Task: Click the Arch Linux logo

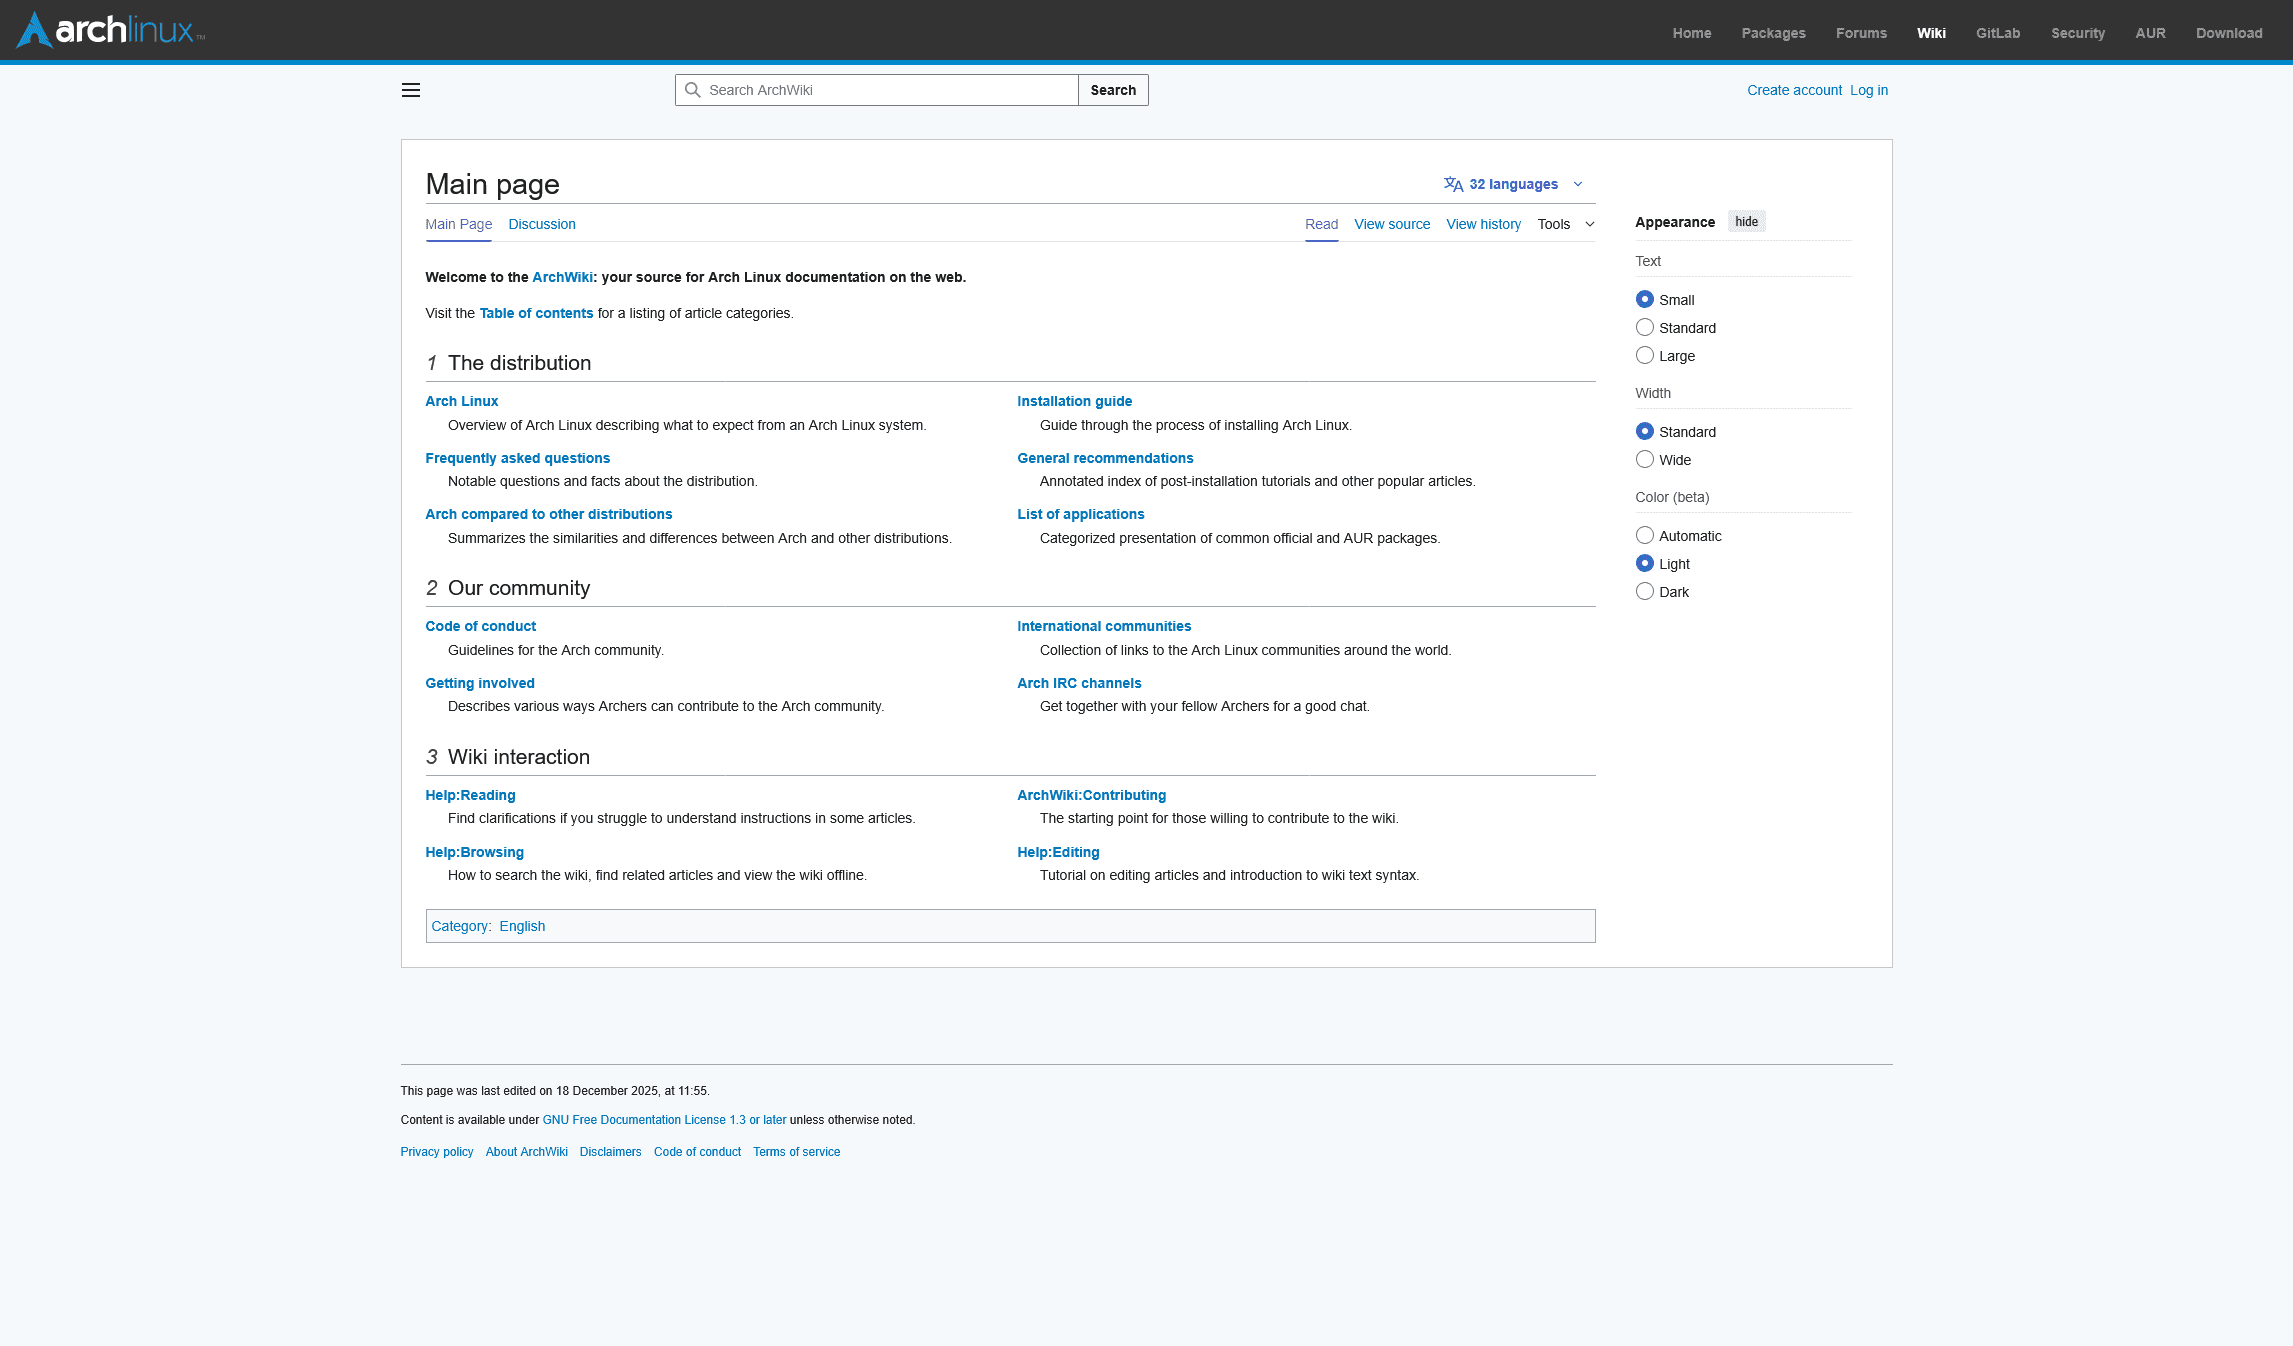Action: click(111, 30)
